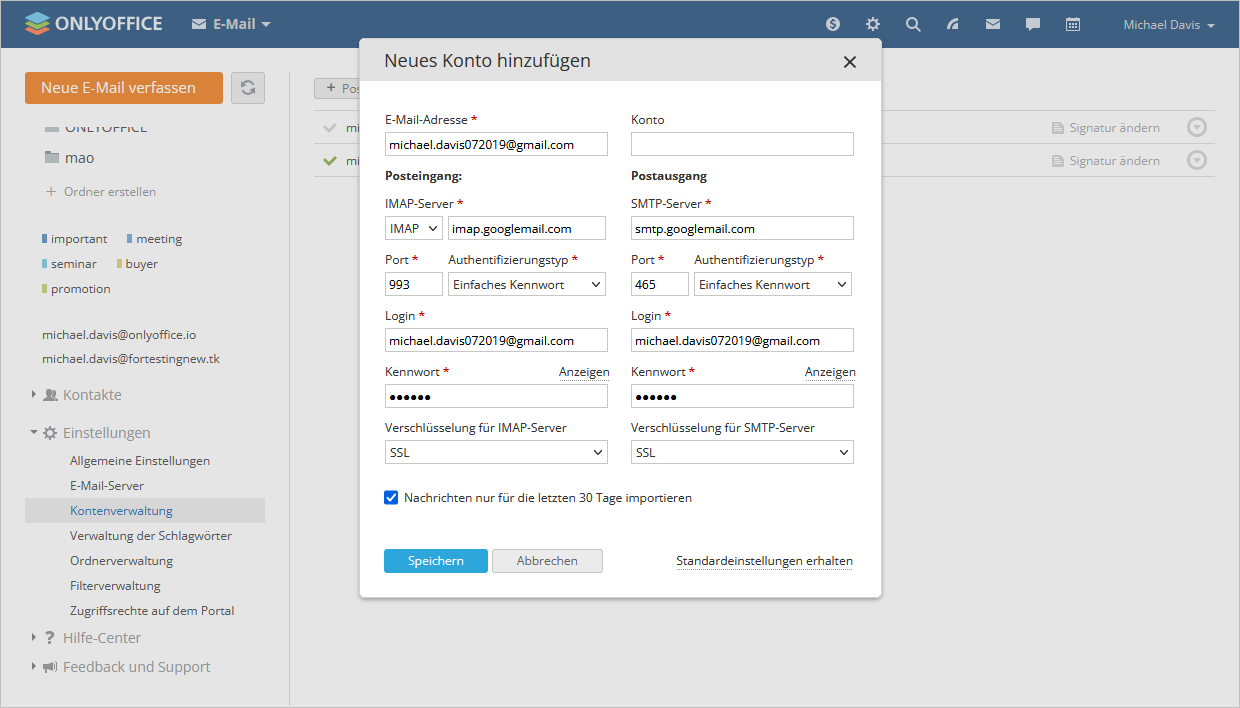Click the Speichern button
The image size is (1240, 708).
(x=436, y=561)
